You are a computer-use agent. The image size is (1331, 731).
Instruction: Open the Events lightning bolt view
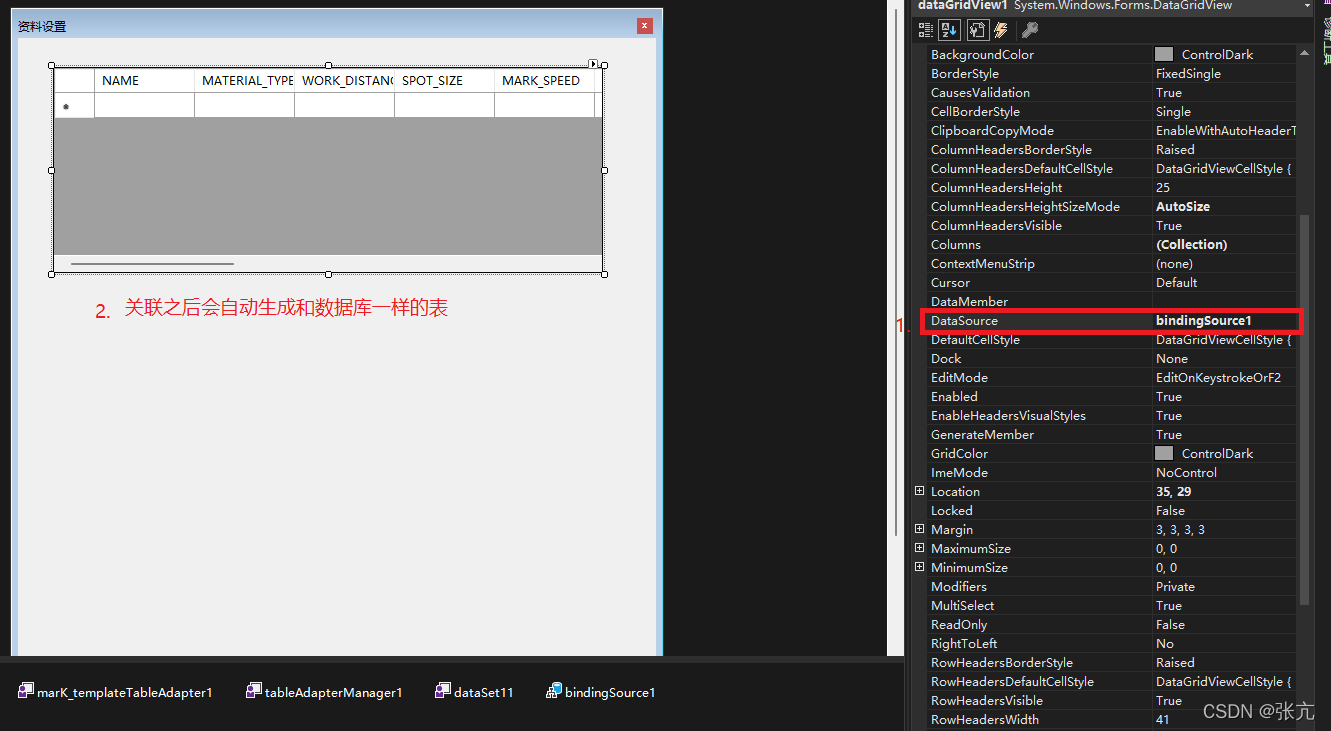click(x=1001, y=30)
